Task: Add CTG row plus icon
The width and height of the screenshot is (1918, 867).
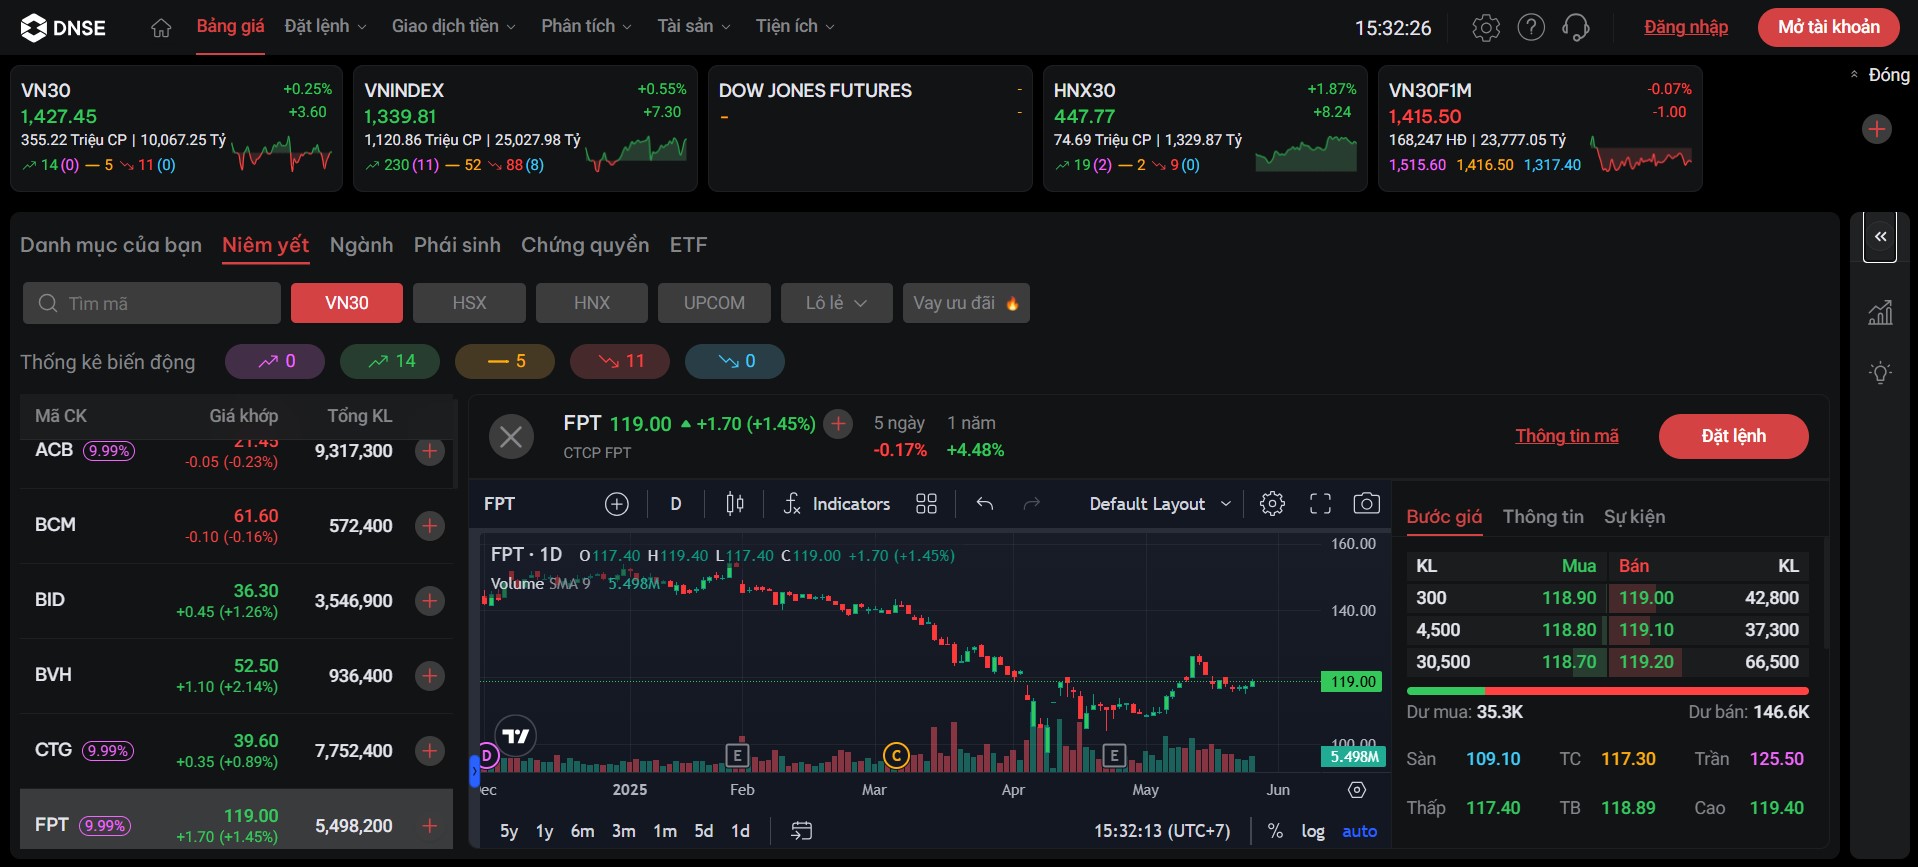Action: (430, 751)
